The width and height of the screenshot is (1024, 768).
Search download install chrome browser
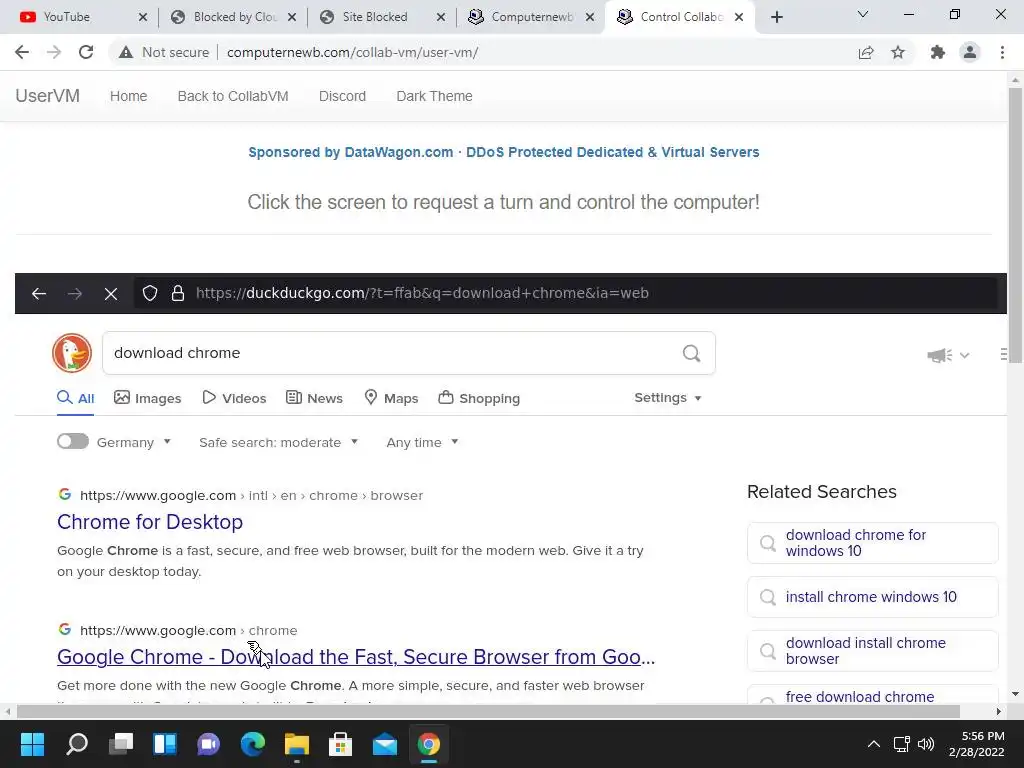[x=872, y=651]
